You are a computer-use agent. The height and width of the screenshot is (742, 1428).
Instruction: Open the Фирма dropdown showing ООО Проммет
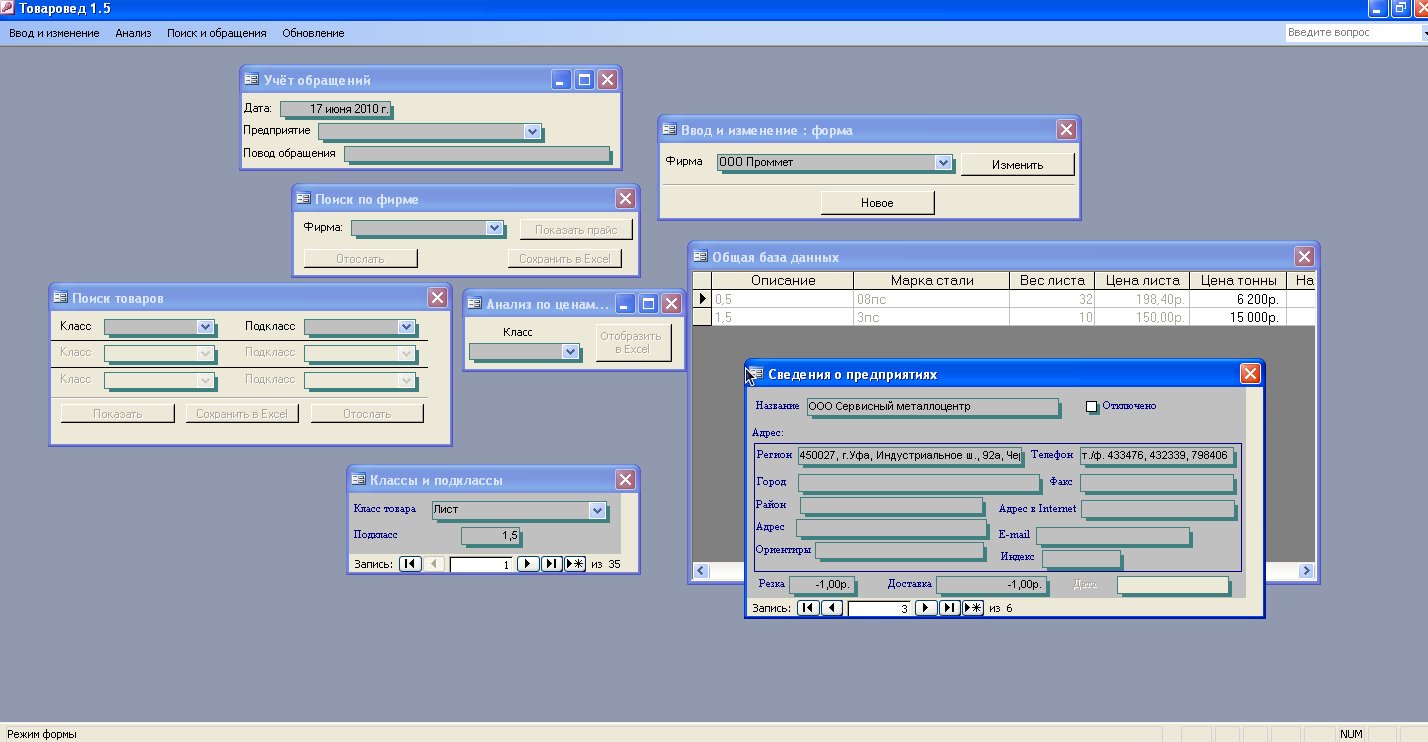click(942, 162)
